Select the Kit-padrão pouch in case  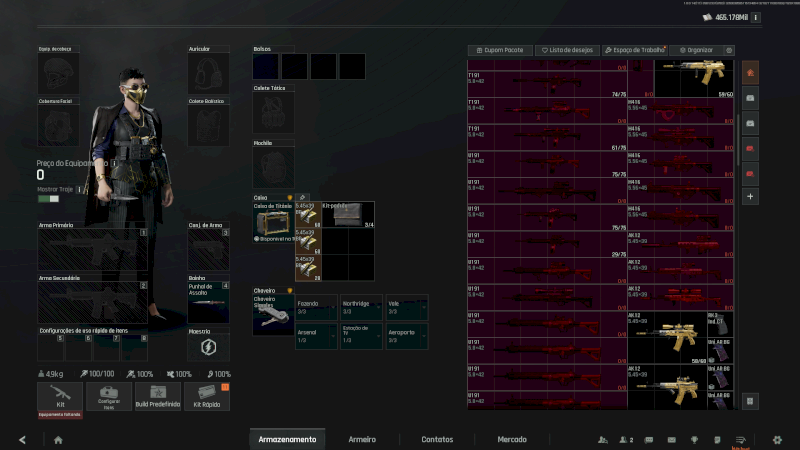tap(348, 215)
